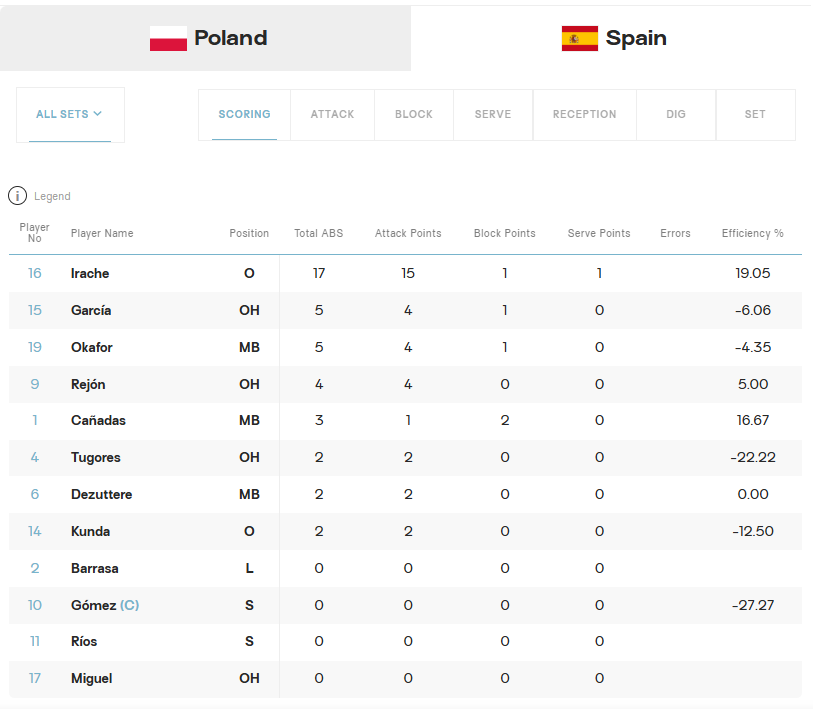Open the ALL SETS dropdown
The image size is (813, 709).
70,115
